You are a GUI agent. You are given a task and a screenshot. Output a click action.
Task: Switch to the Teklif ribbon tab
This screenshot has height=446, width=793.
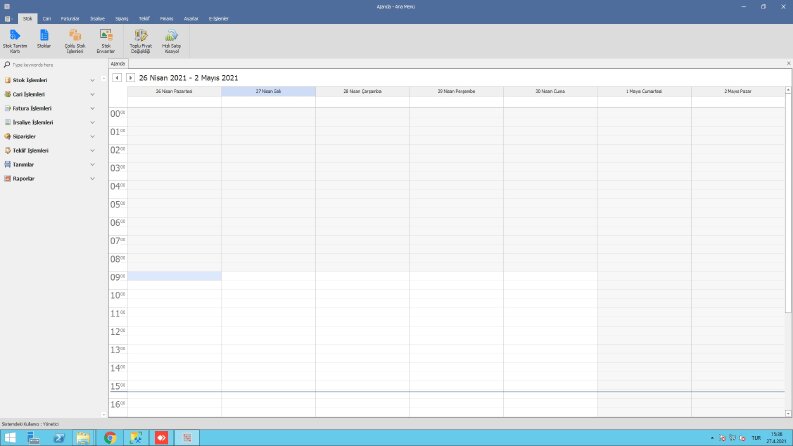coord(144,19)
